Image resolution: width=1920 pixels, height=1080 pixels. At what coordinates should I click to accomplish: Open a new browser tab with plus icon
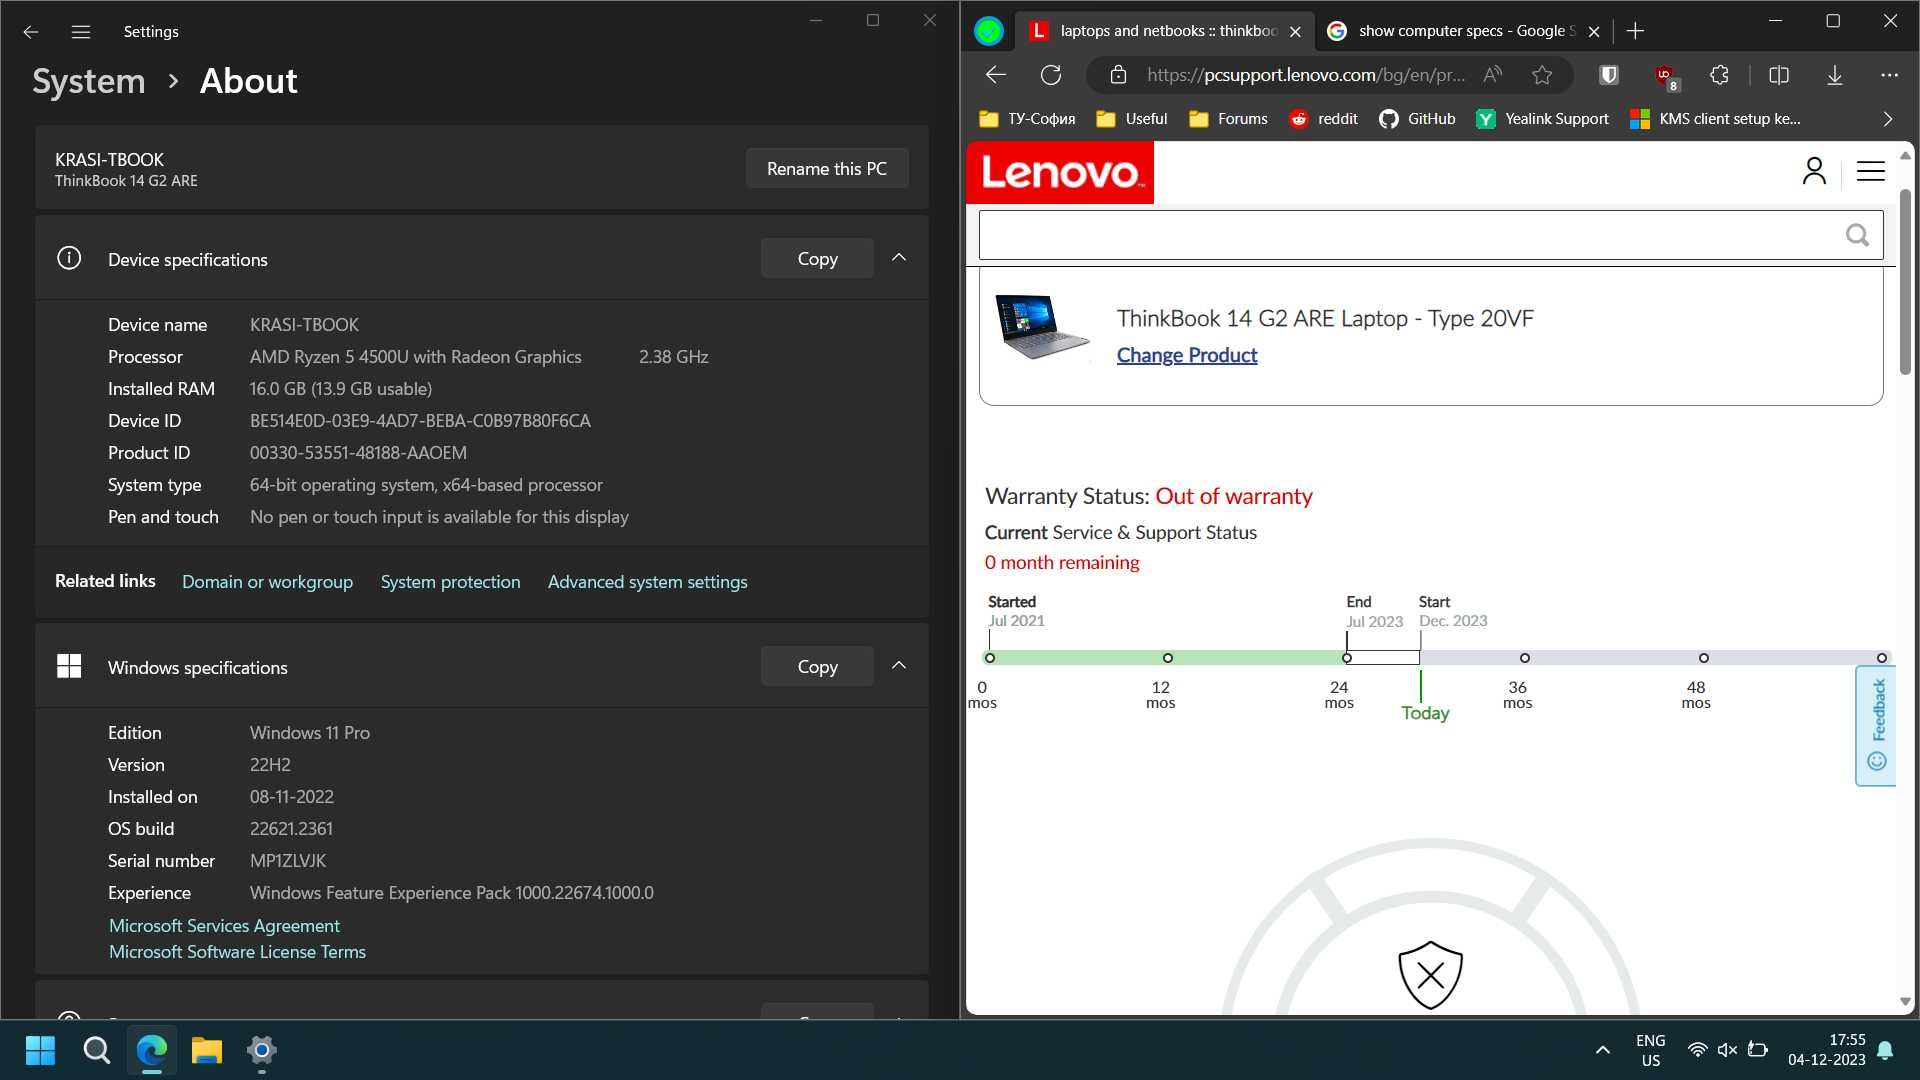click(x=1635, y=31)
